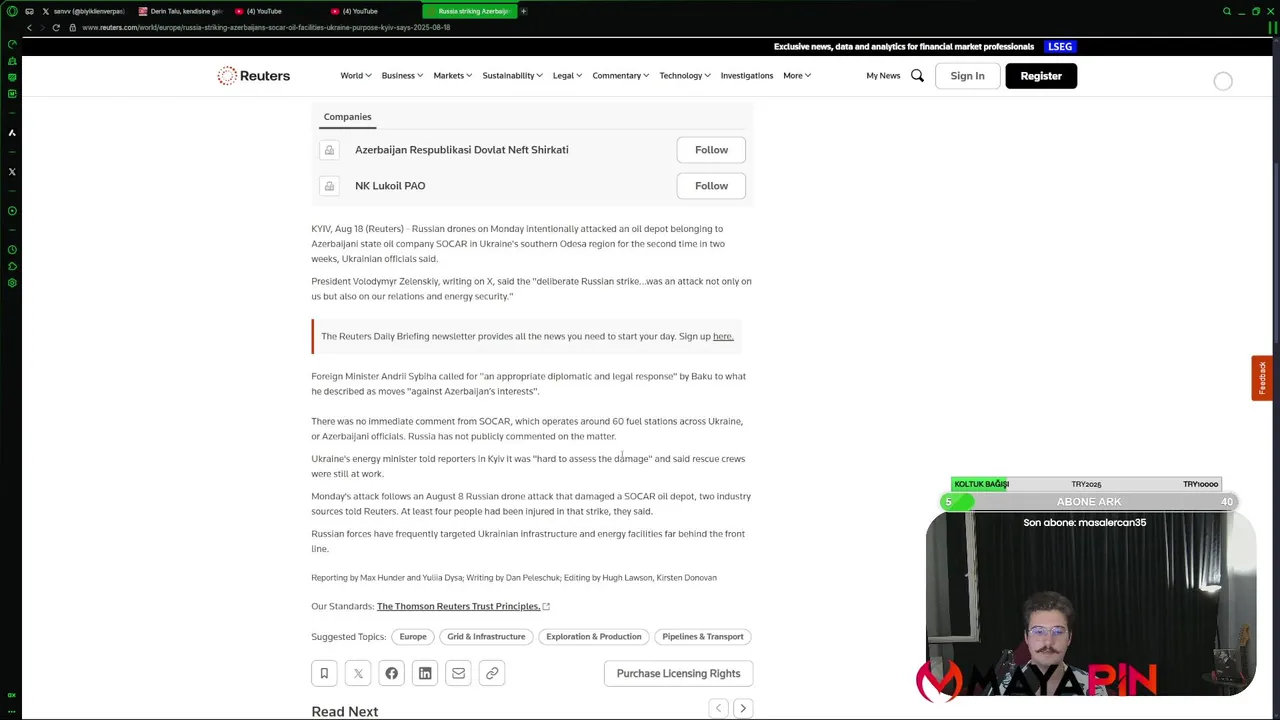Expand the Legal menu
This screenshot has width=1280, height=720.
point(568,75)
